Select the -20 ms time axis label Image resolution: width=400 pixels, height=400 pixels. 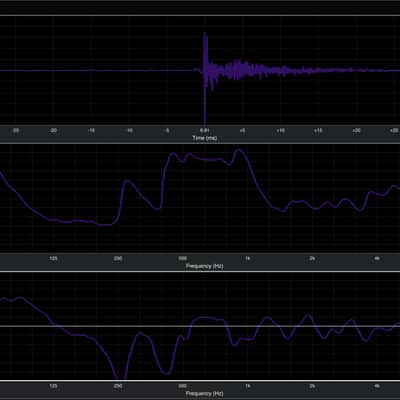pos(53,130)
